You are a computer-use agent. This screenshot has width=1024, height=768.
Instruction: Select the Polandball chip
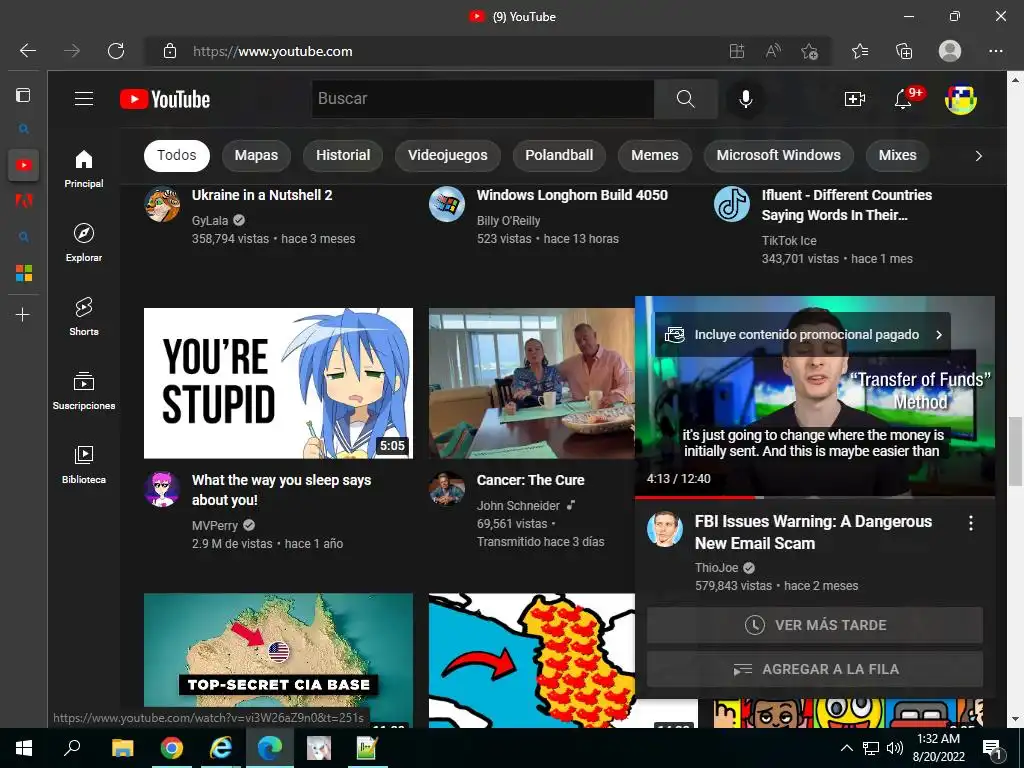pyautogui.click(x=559, y=155)
